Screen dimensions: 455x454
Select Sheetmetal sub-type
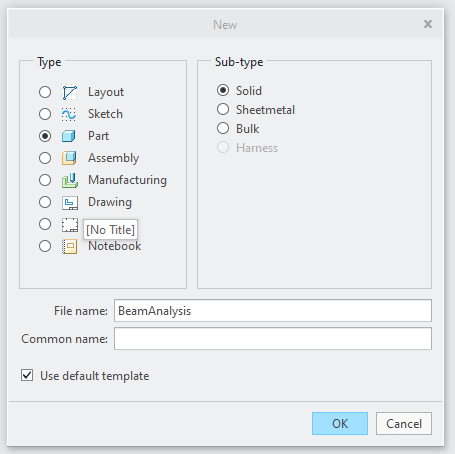coord(223,109)
